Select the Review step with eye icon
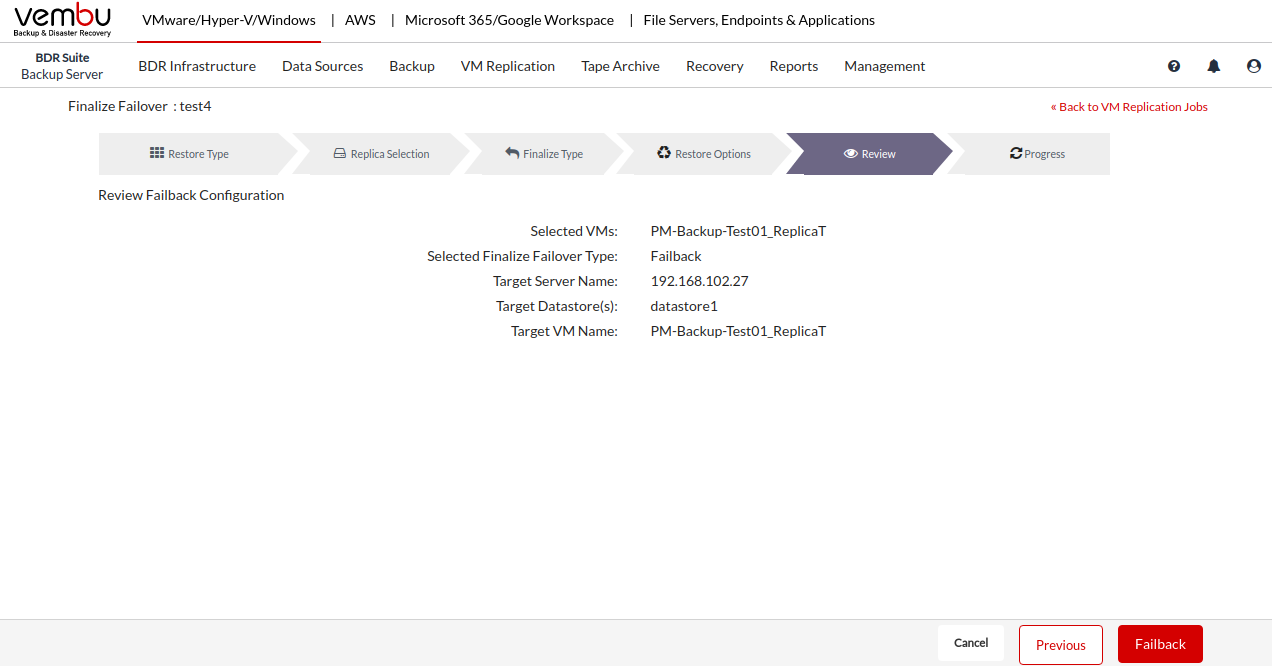Screen dimensions: 1272x666 pyautogui.click(x=869, y=154)
